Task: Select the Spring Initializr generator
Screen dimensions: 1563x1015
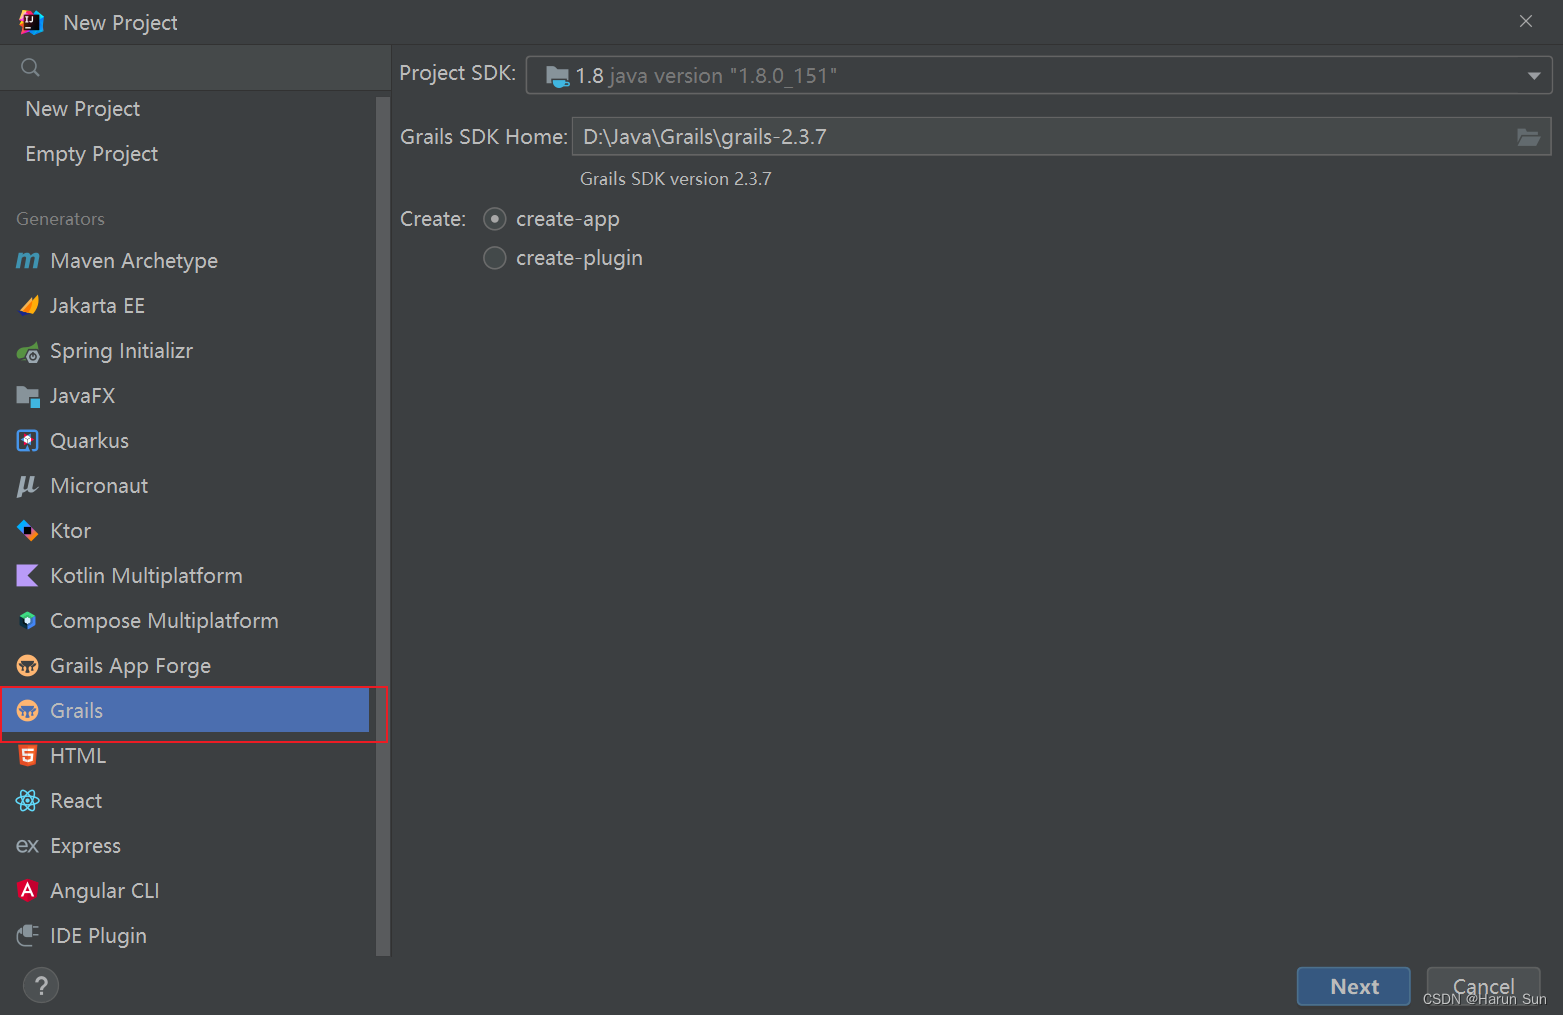Action: click(x=187, y=351)
